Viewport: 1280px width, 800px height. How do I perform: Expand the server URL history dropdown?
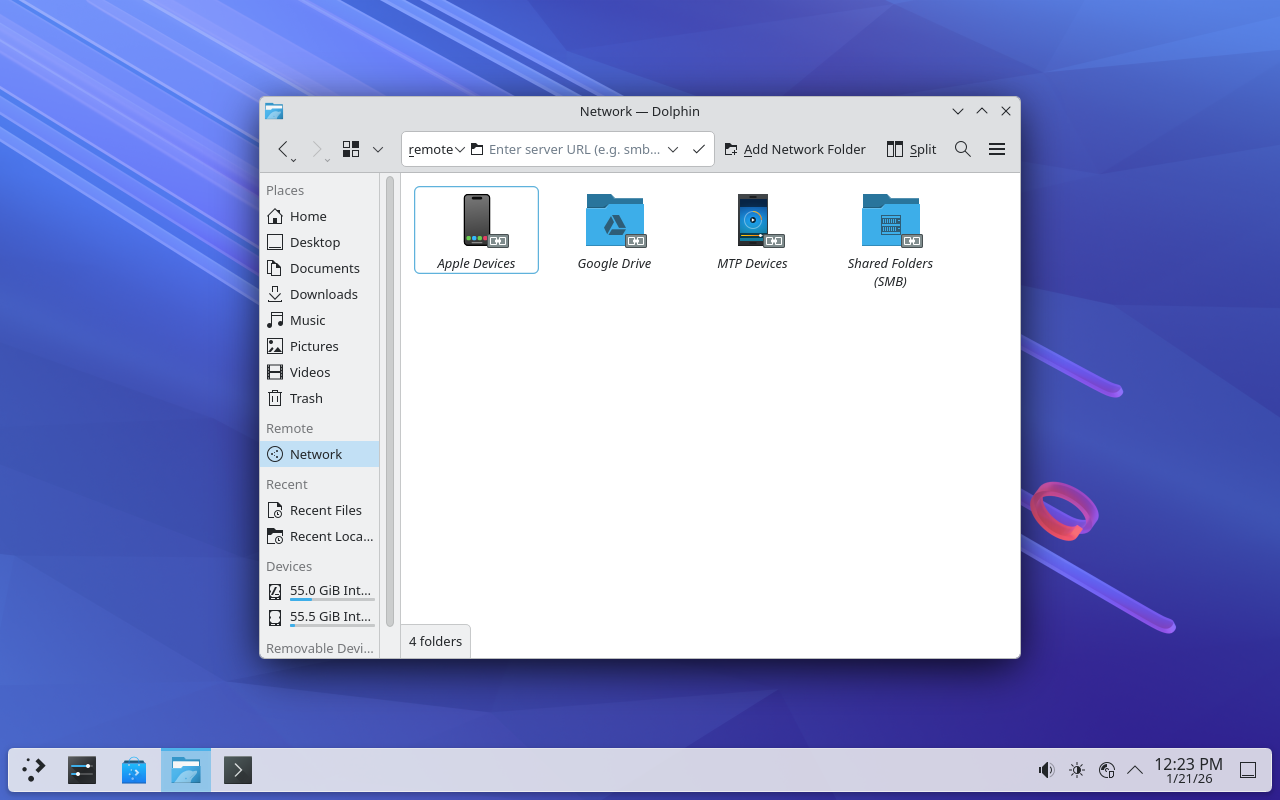tap(673, 149)
